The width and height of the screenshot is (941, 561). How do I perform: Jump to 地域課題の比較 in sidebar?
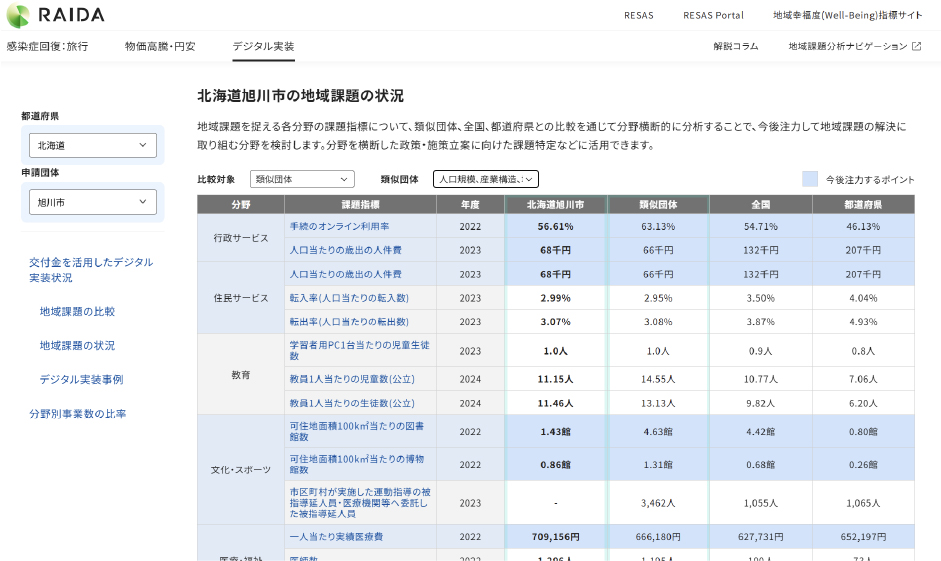[77, 312]
